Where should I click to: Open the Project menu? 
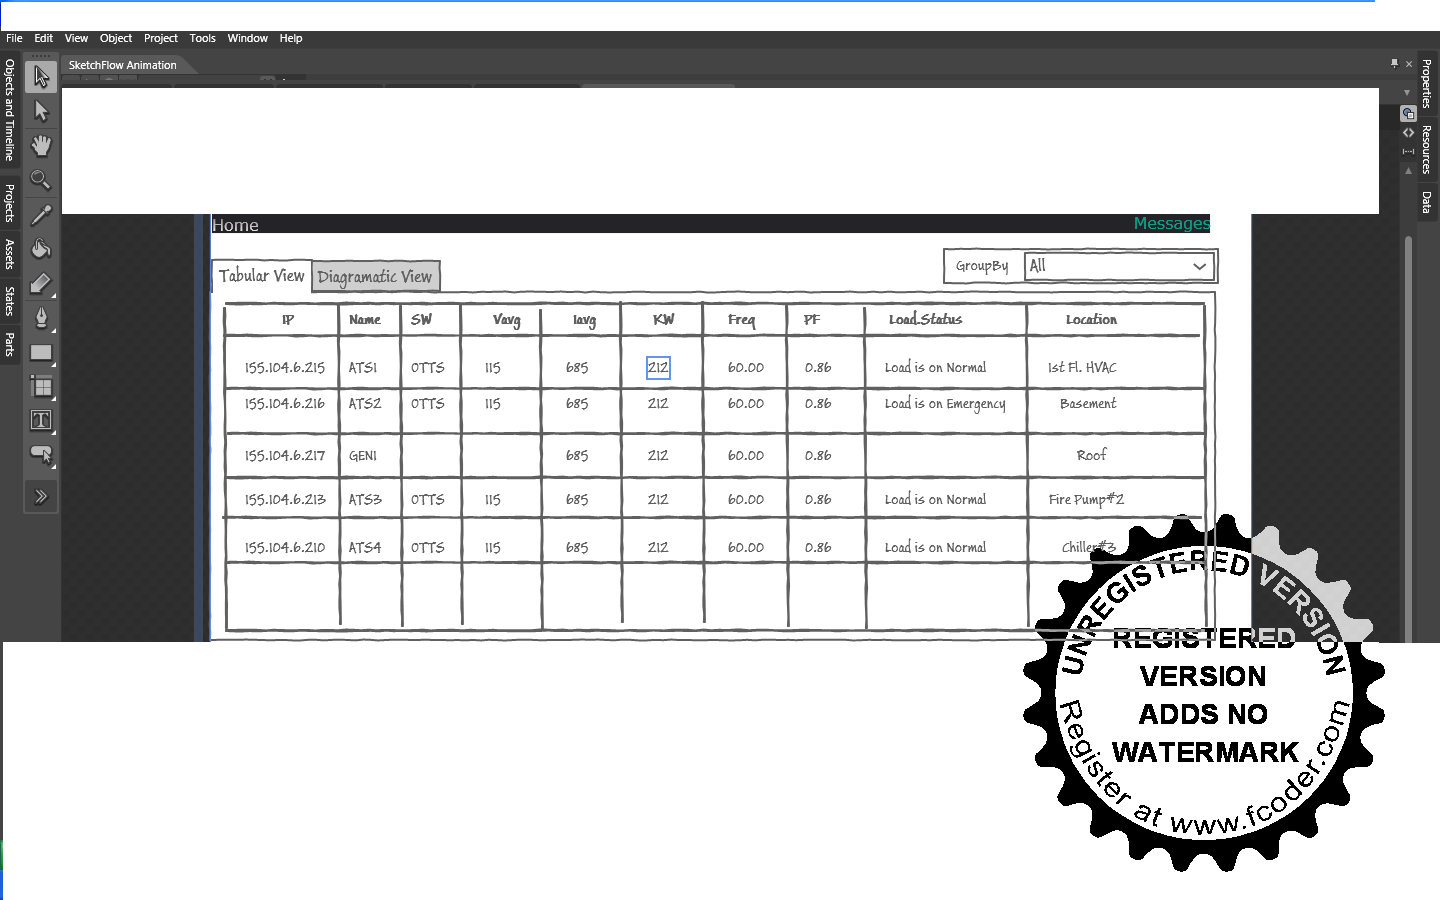(x=160, y=38)
